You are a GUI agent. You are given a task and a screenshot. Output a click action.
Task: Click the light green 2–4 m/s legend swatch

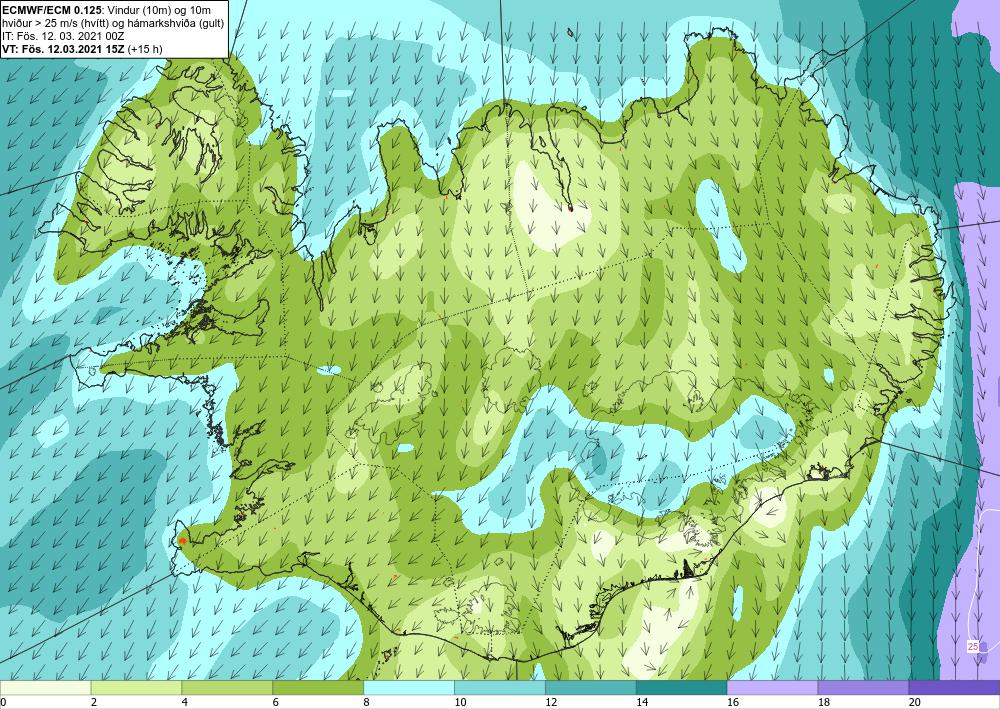136,688
